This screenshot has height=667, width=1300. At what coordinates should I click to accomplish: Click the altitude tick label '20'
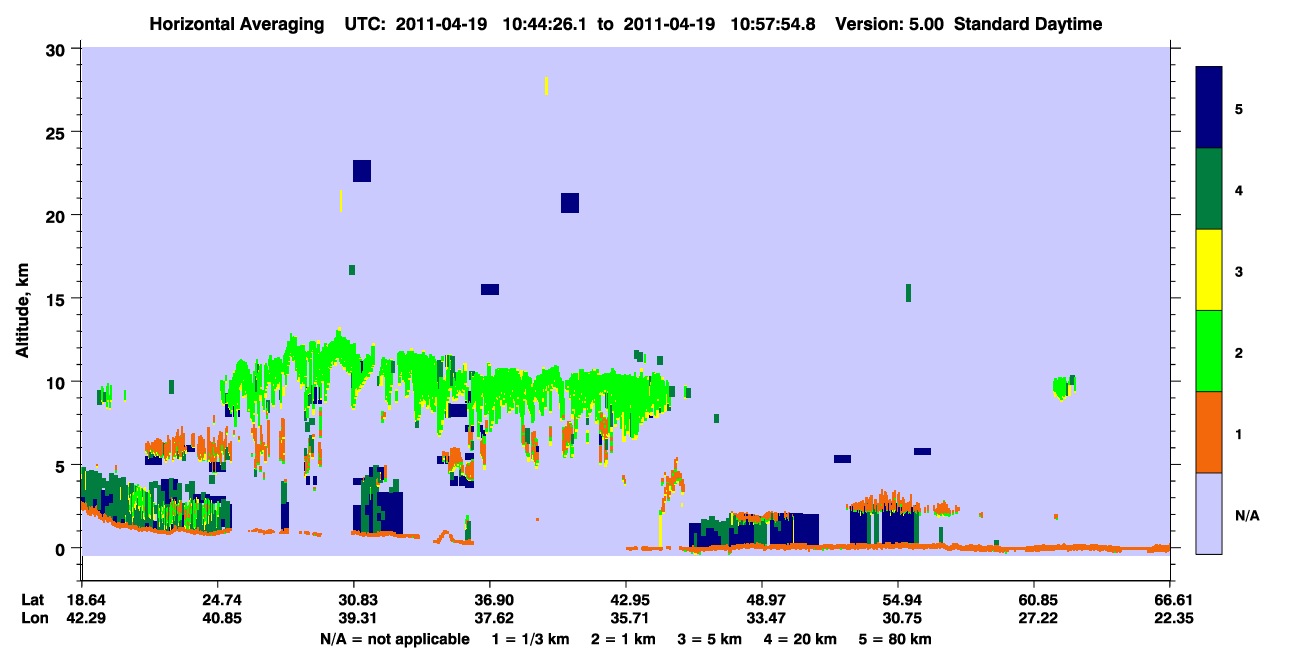coord(58,216)
